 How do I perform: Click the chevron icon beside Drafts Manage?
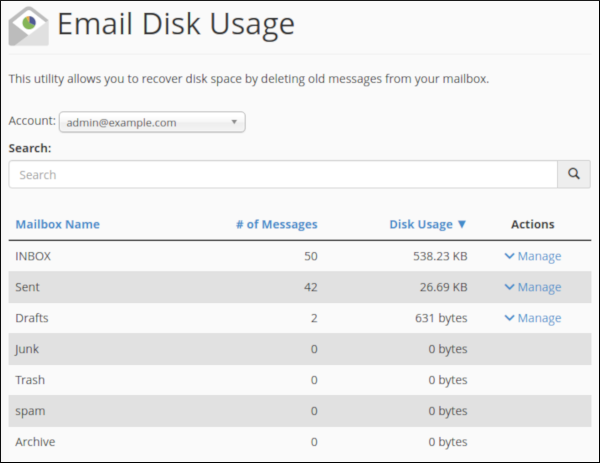[509, 318]
